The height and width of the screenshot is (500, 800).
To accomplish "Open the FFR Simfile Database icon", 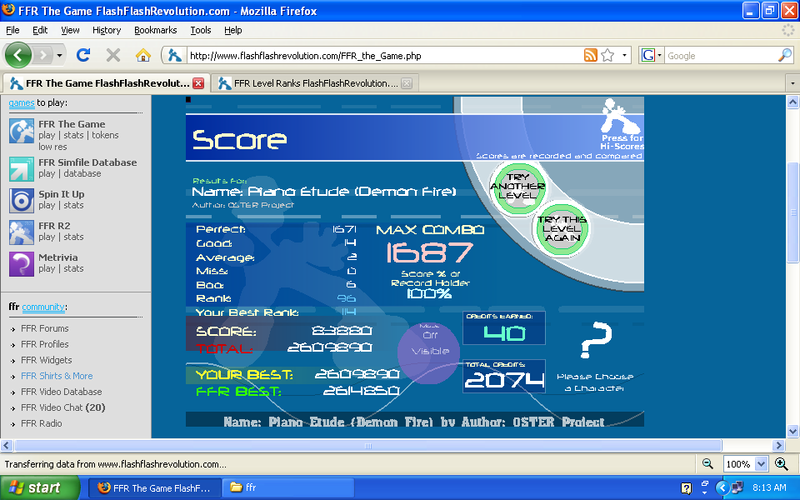I will coord(22,168).
